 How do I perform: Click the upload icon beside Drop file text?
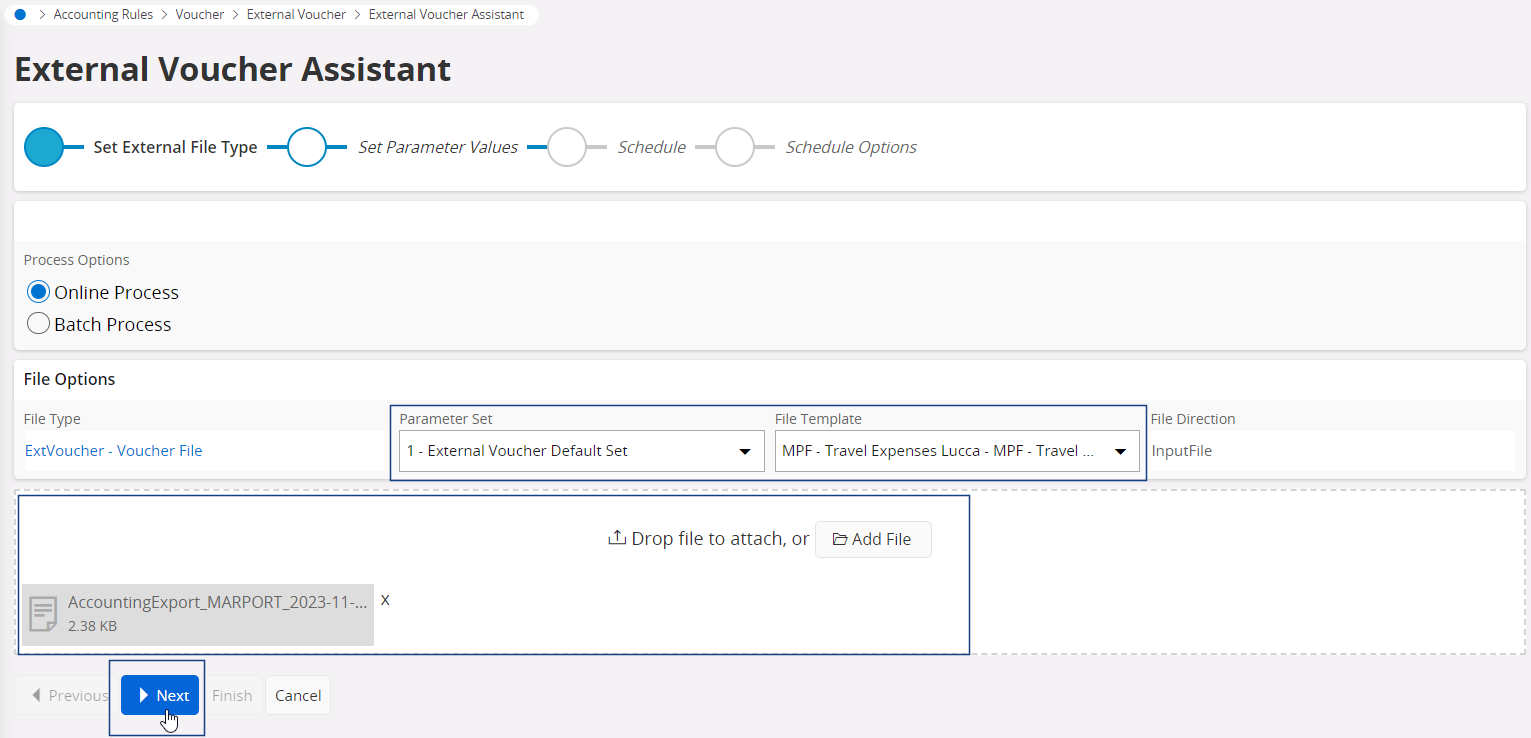[617, 538]
